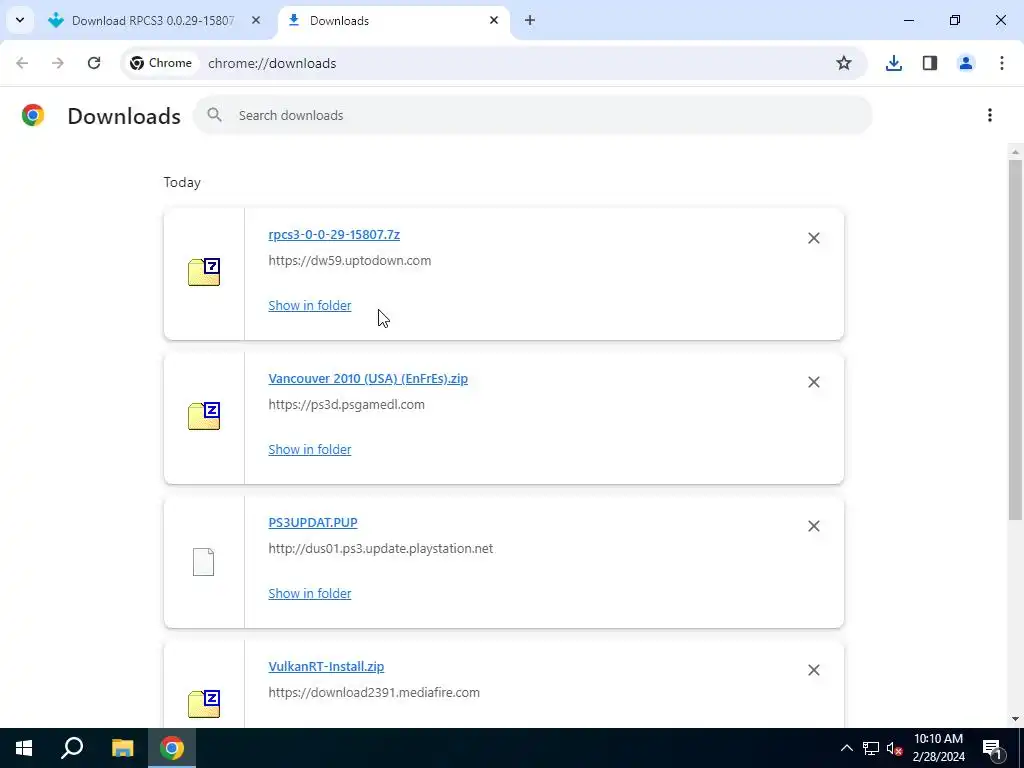
Task: Click the page vertical scrollbar thumb
Action: [x=1015, y=340]
